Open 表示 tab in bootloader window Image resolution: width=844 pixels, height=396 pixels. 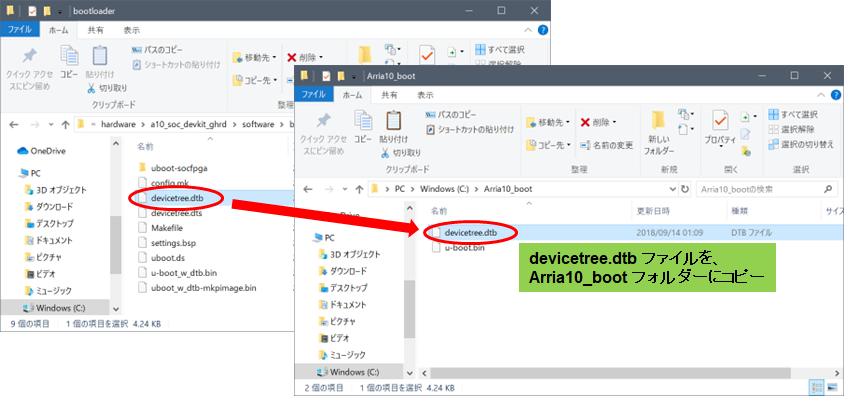click(x=131, y=31)
